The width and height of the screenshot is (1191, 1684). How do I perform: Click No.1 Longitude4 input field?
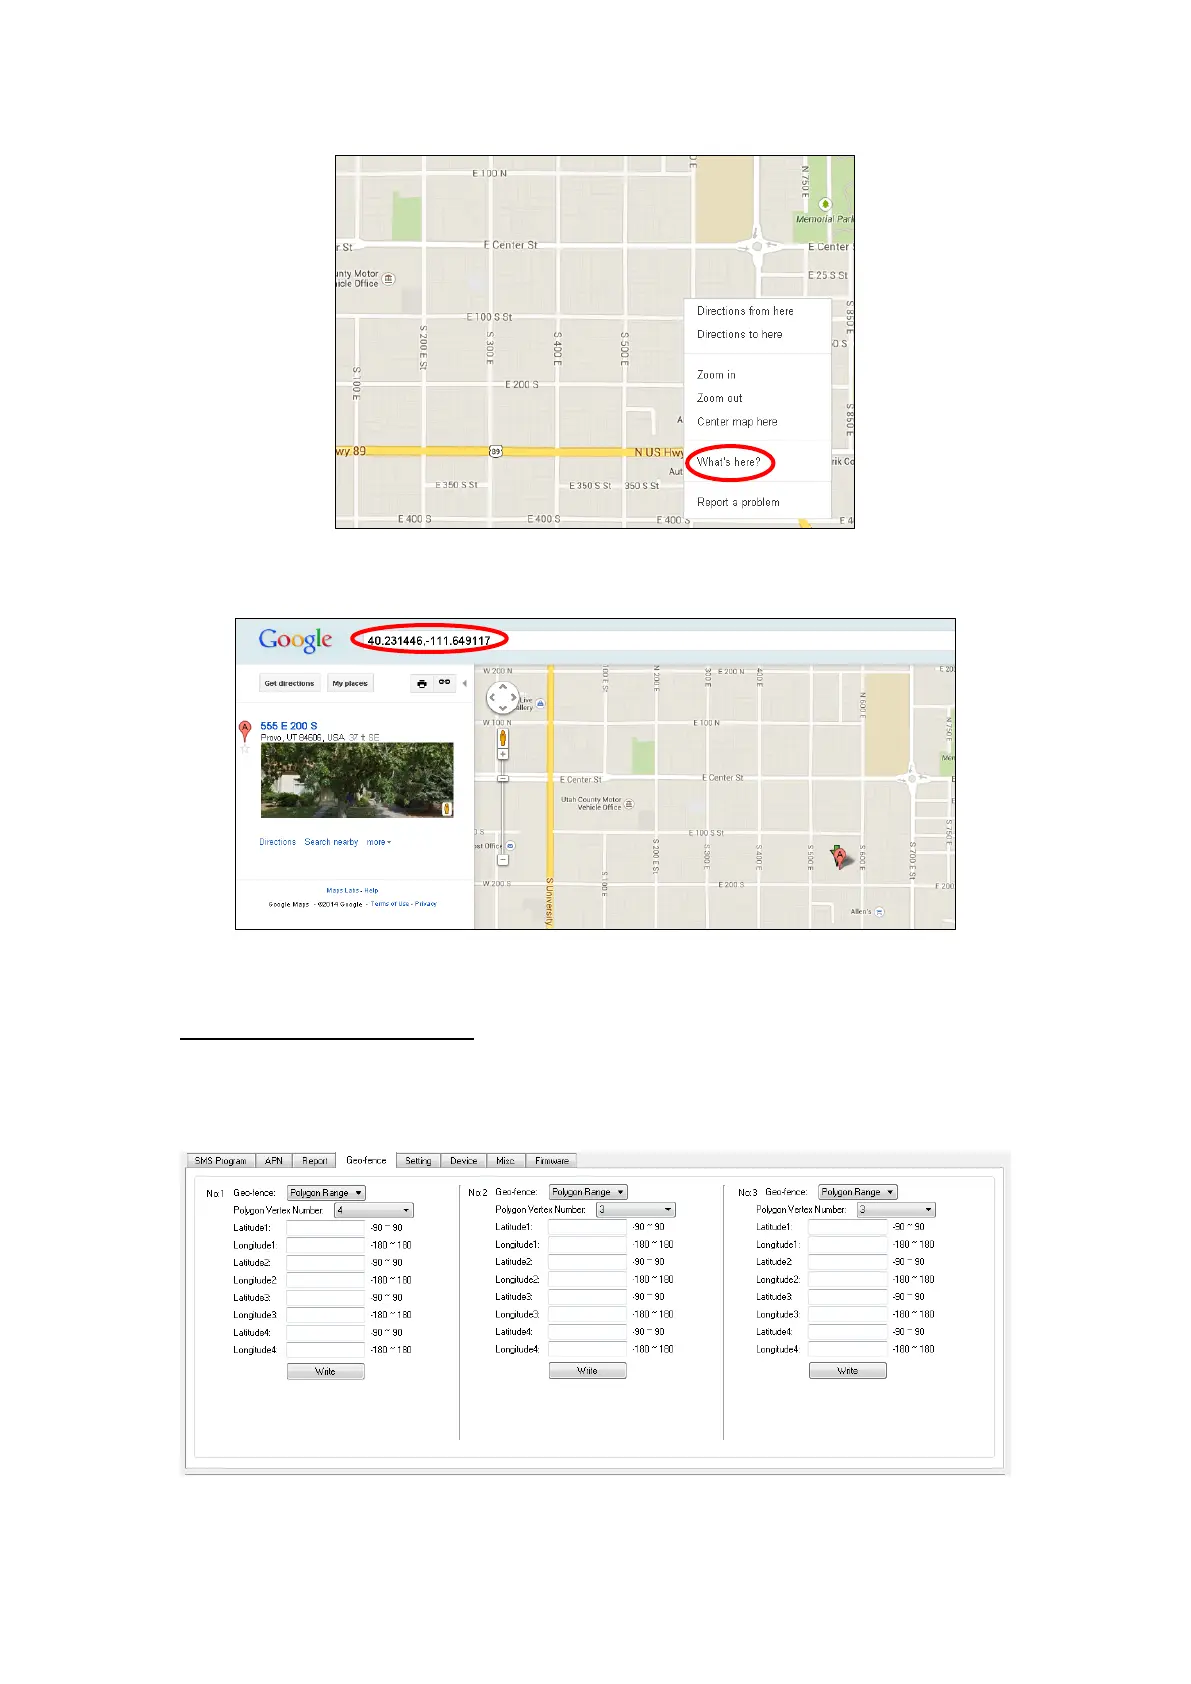pyautogui.click(x=326, y=1350)
